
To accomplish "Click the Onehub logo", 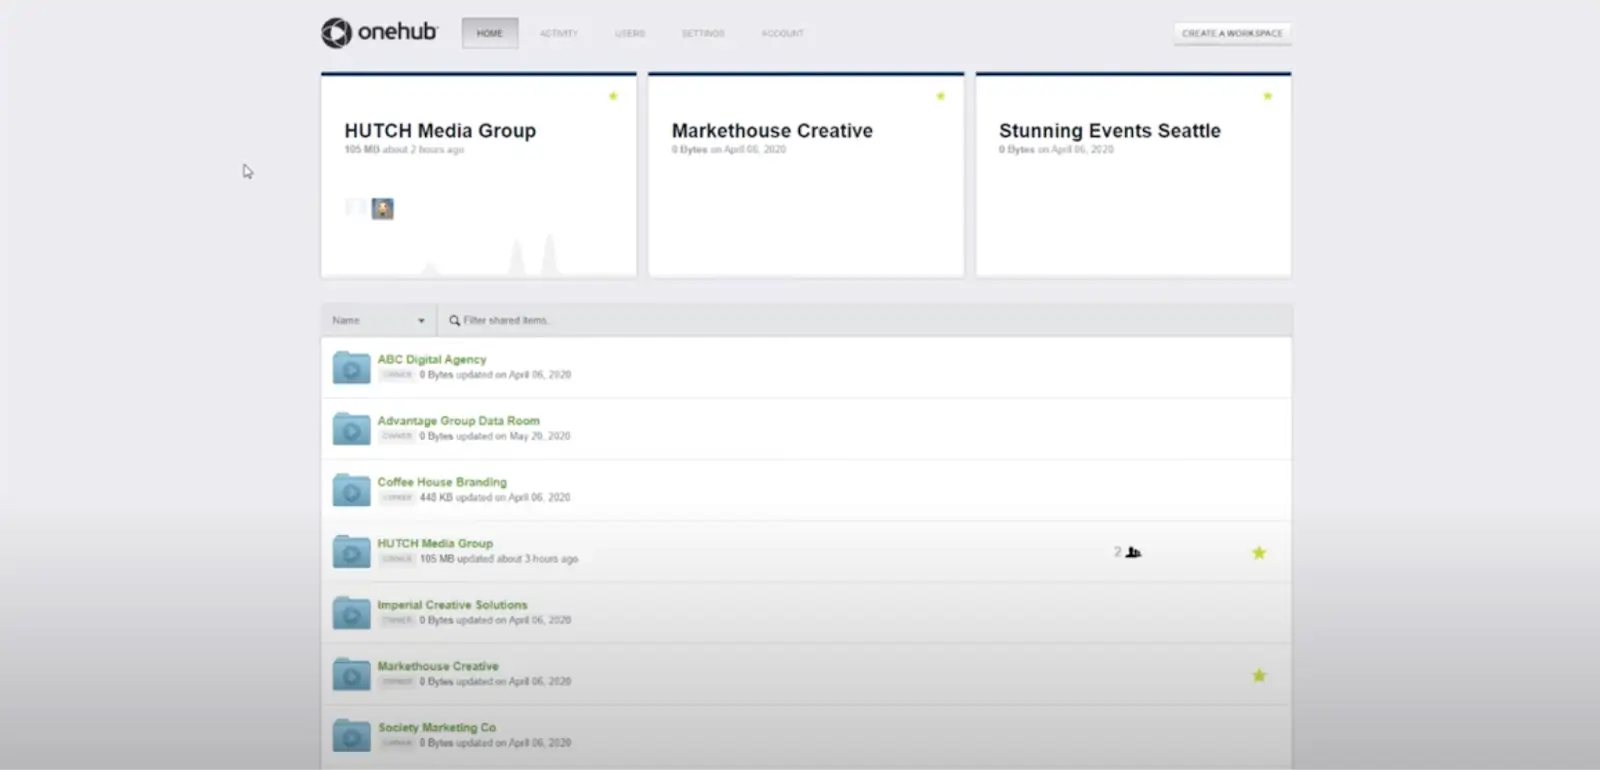I will [379, 33].
